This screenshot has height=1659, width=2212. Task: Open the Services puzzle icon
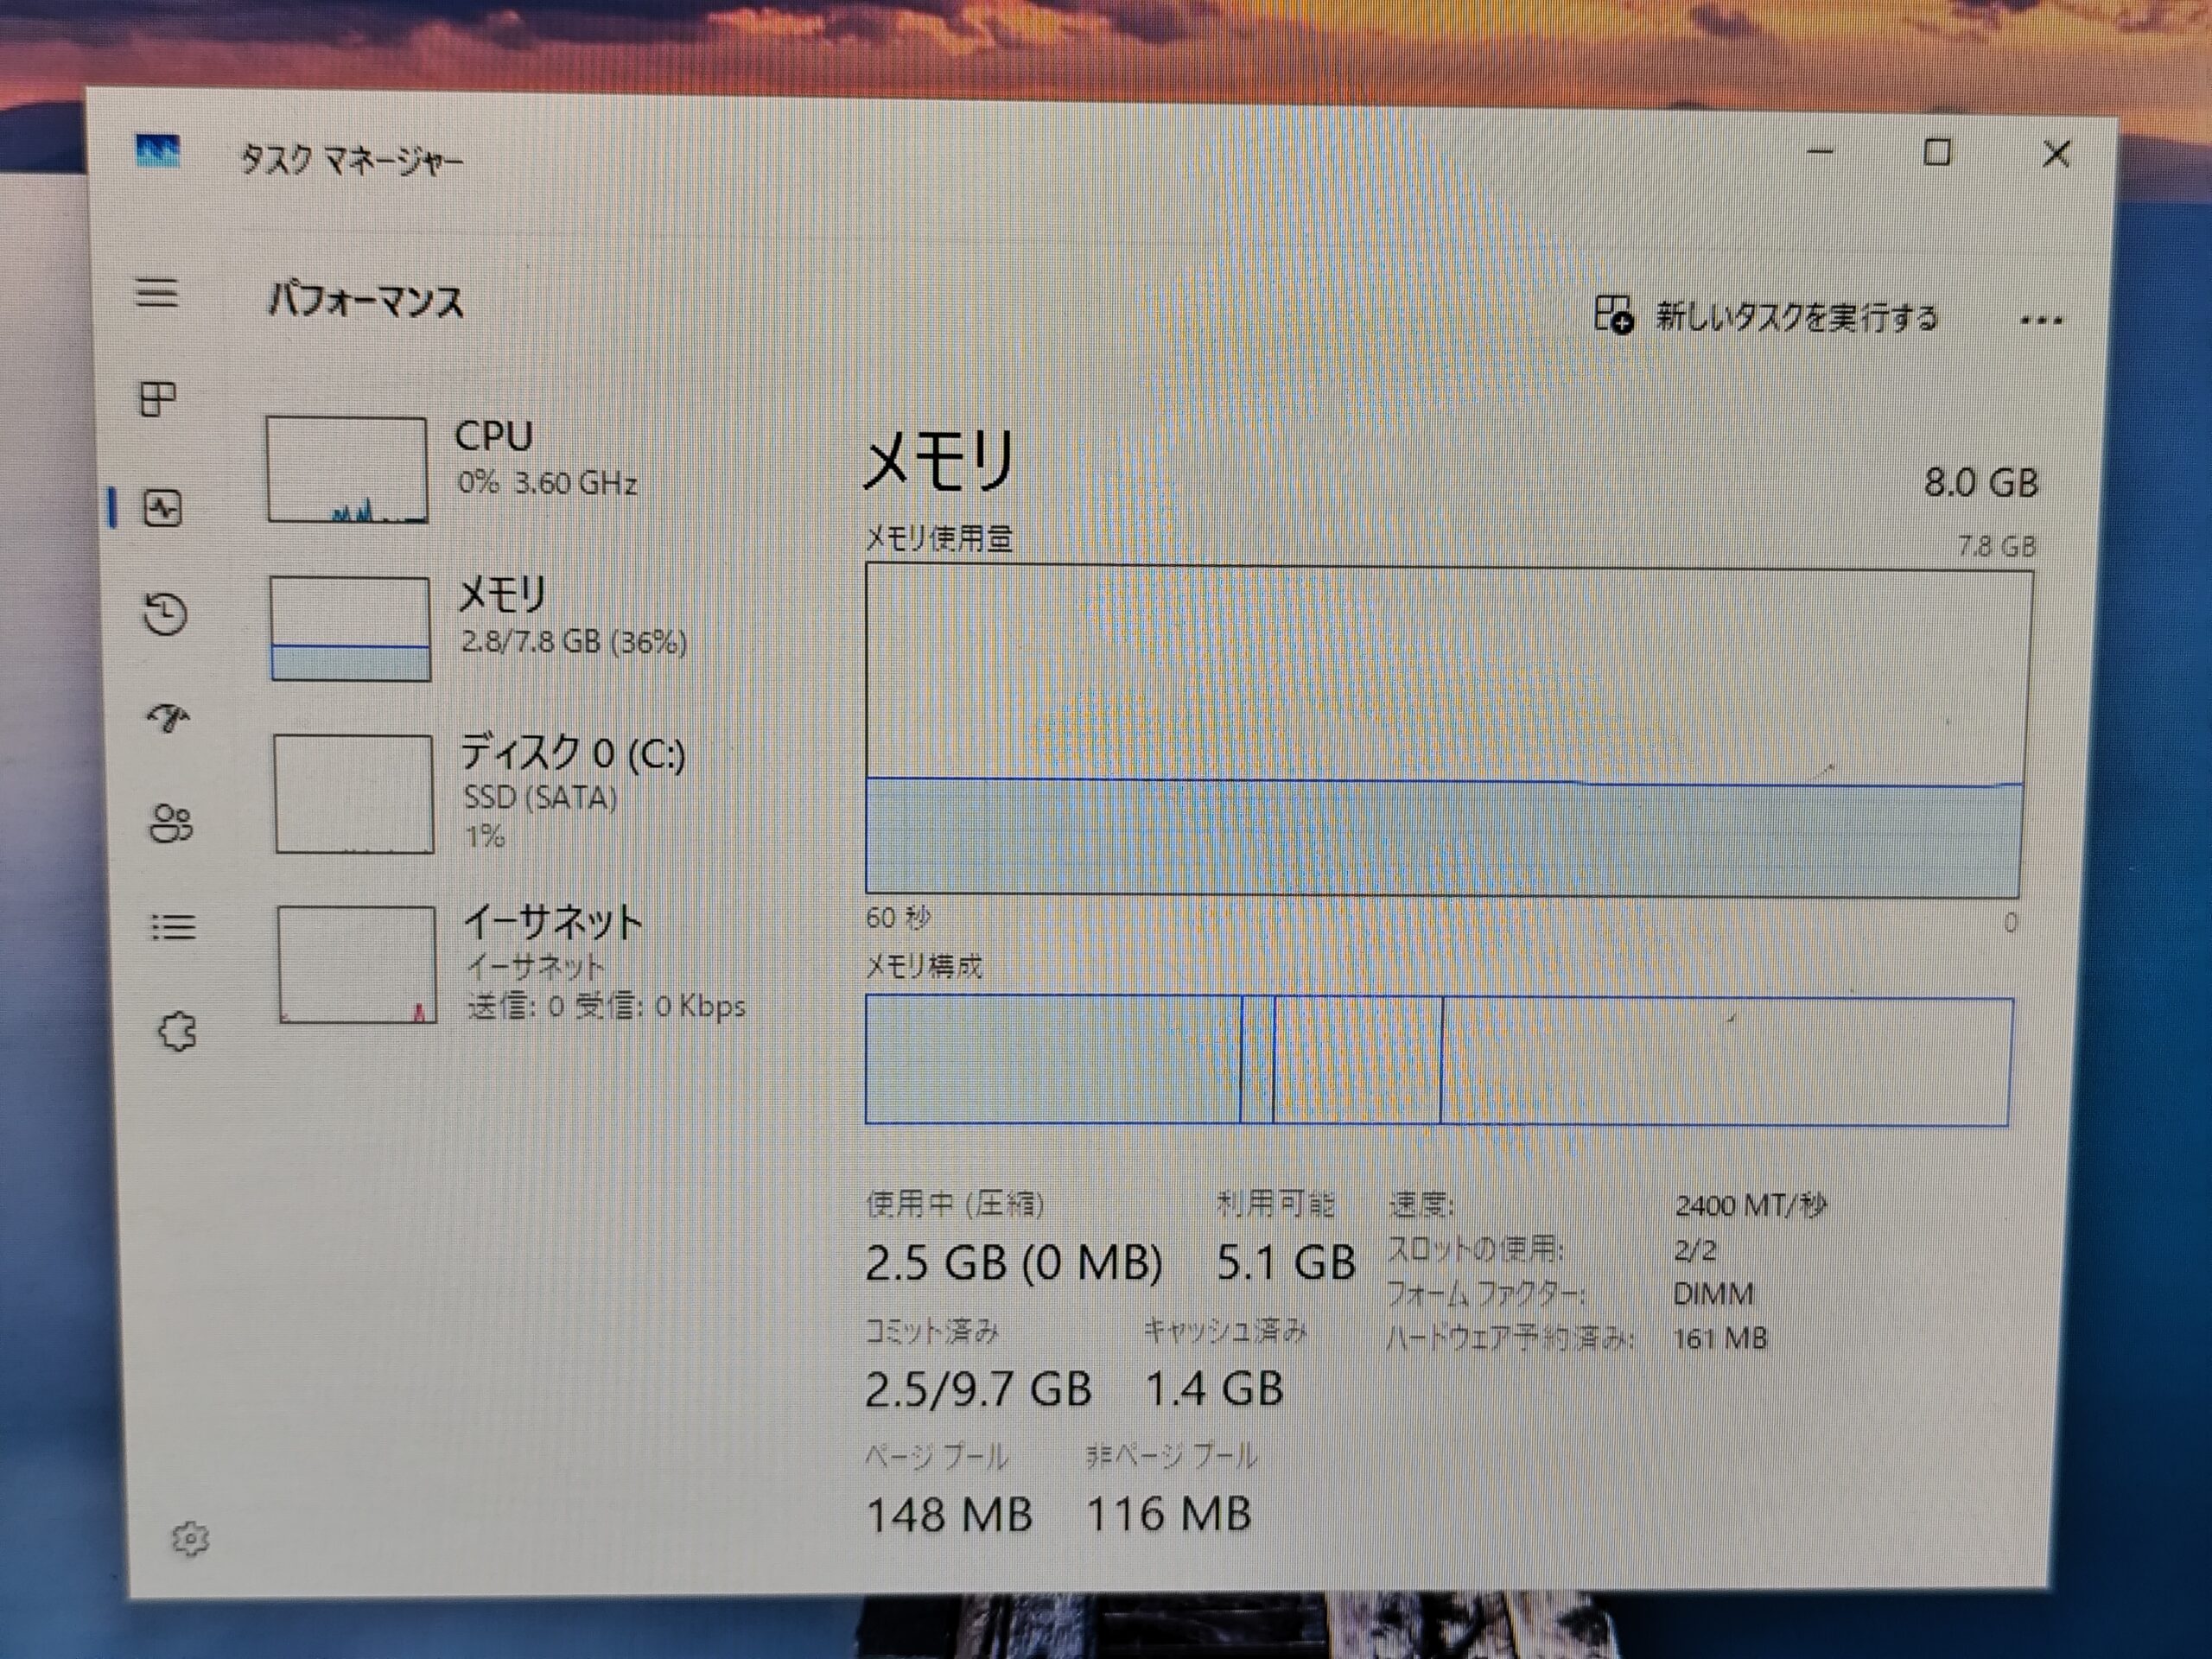(x=177, y=1031)
